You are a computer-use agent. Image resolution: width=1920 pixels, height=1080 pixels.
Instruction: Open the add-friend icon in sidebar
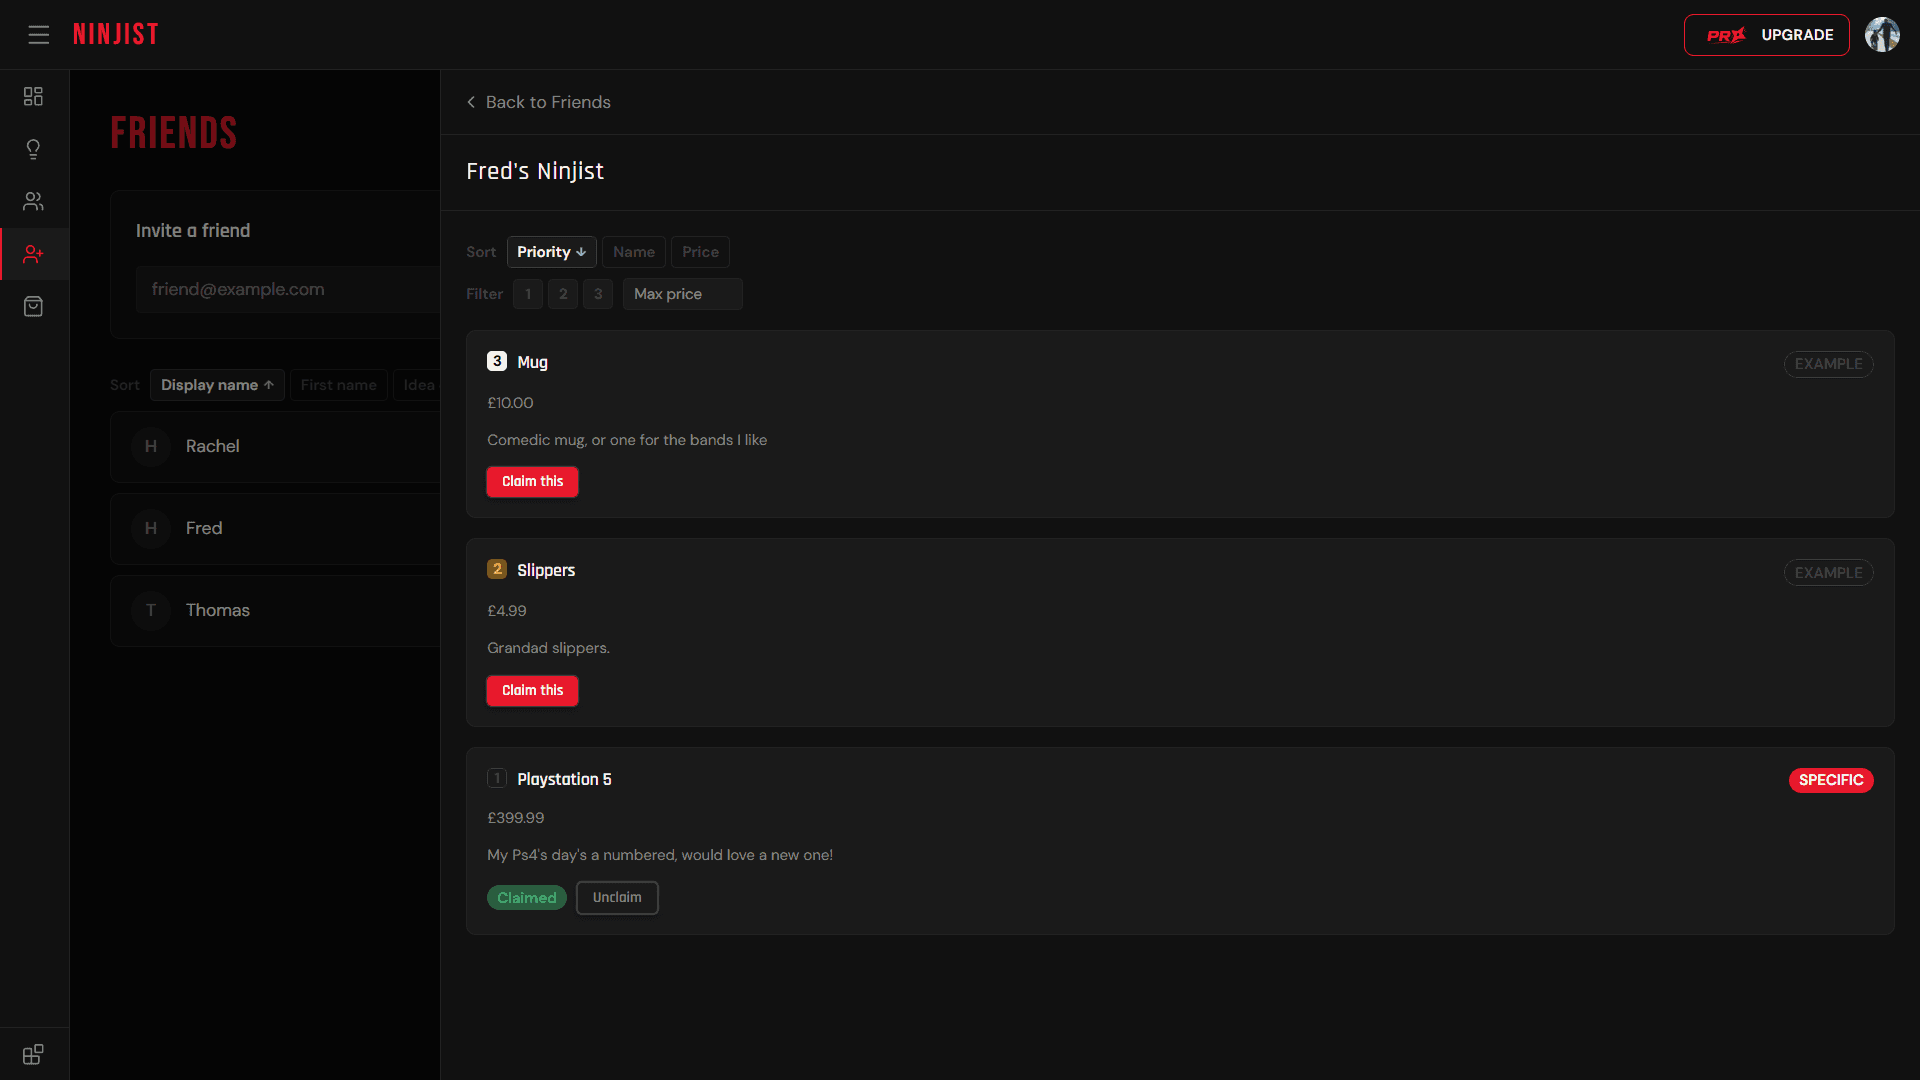tap(33, 254)
